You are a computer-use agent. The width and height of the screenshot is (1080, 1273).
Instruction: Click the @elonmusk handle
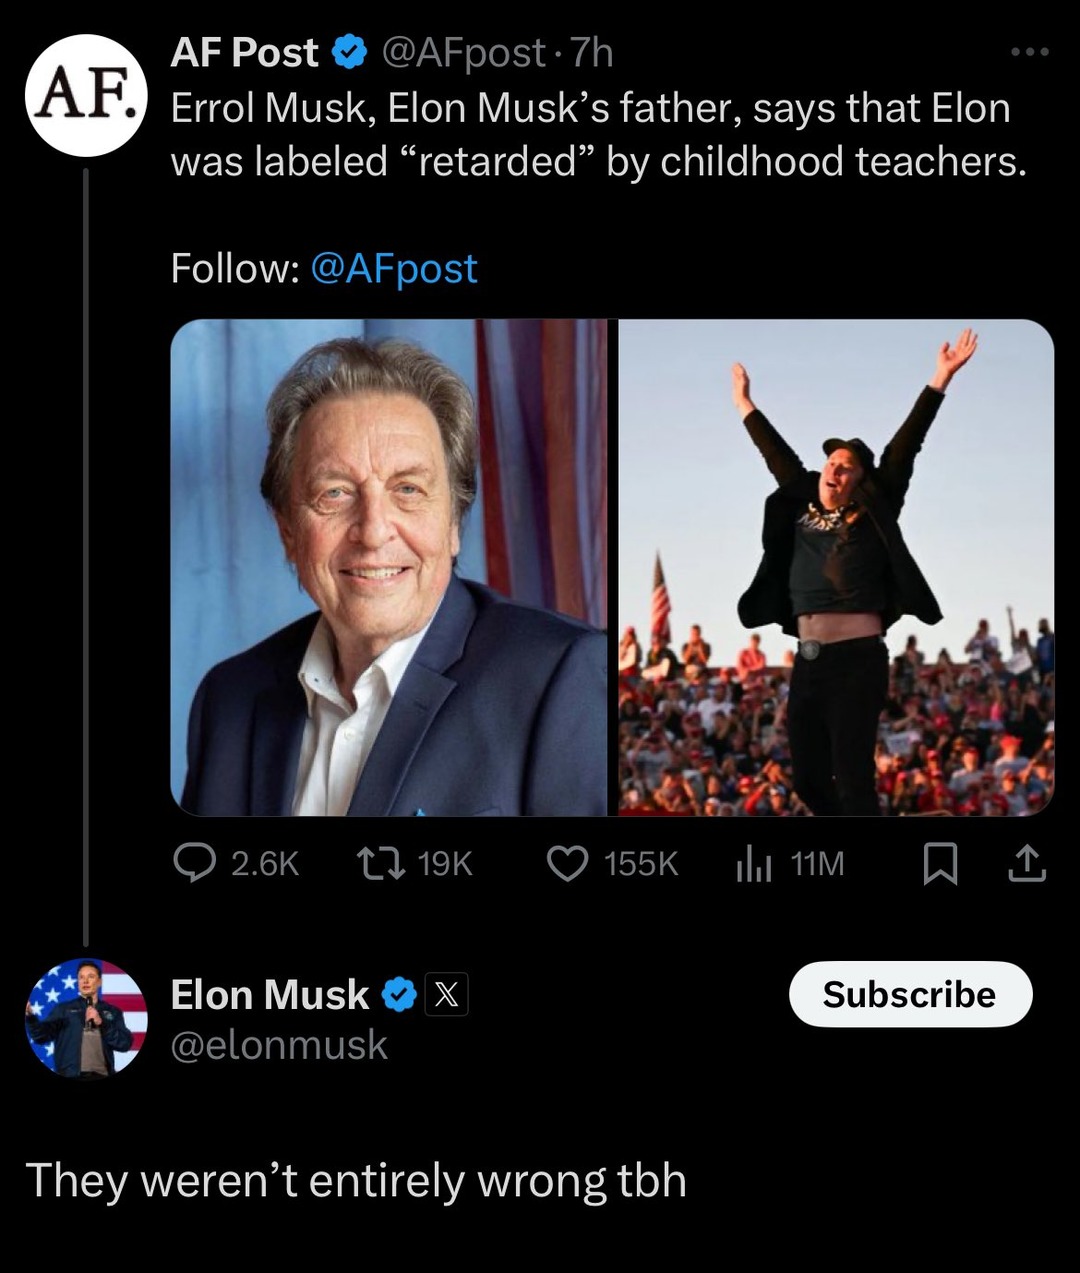pos(282,1045)
